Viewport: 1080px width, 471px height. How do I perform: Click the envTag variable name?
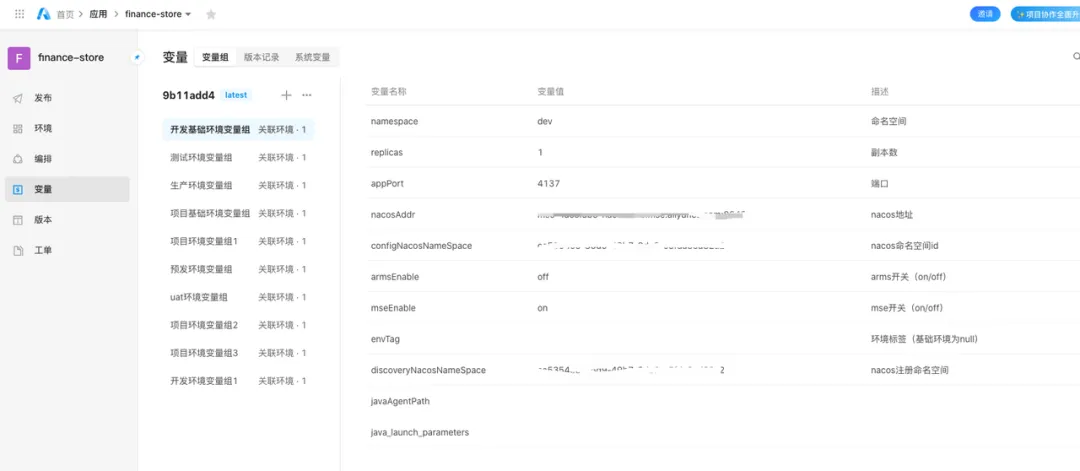(385, 339)
